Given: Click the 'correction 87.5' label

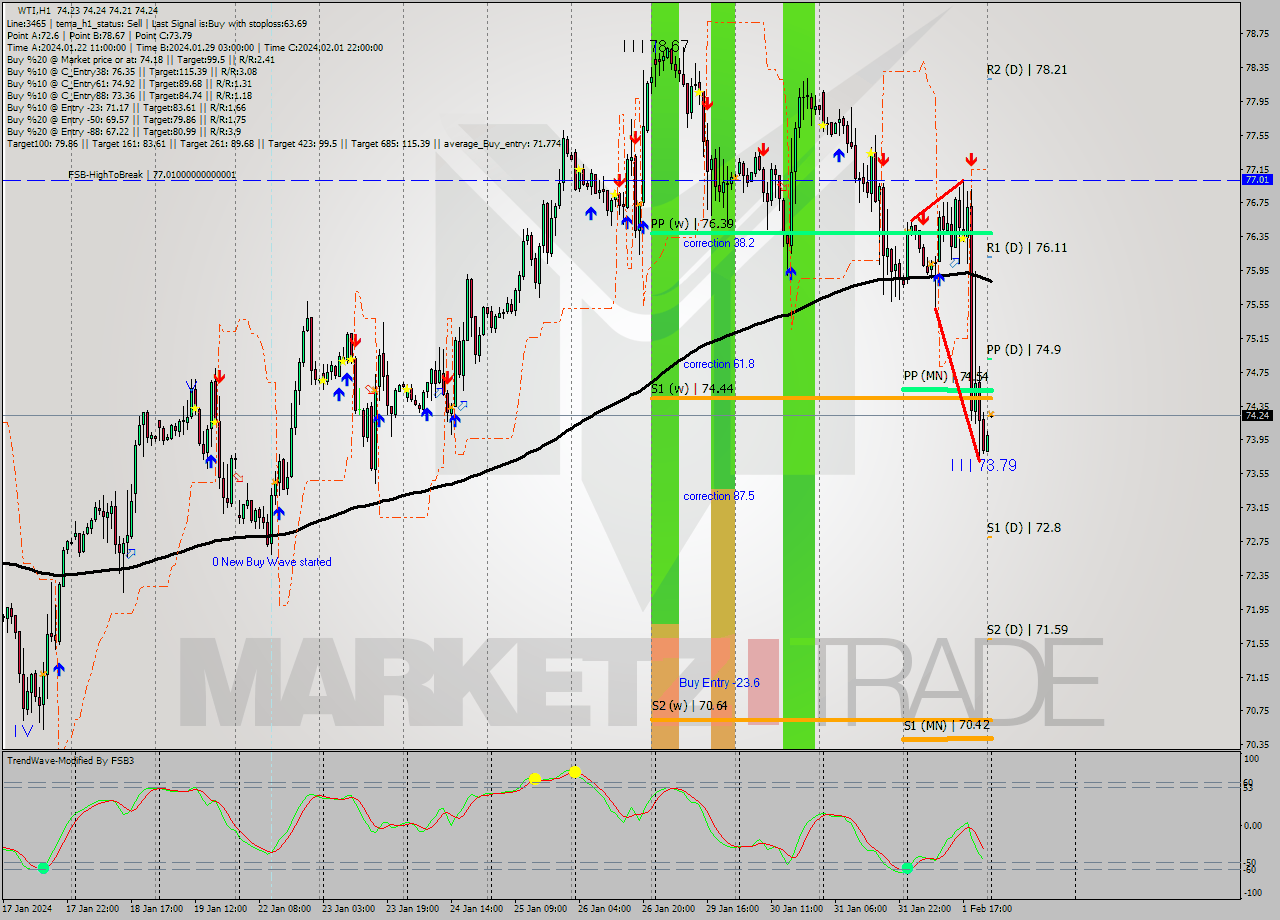Looking at the screenshot, I should 719,496.
